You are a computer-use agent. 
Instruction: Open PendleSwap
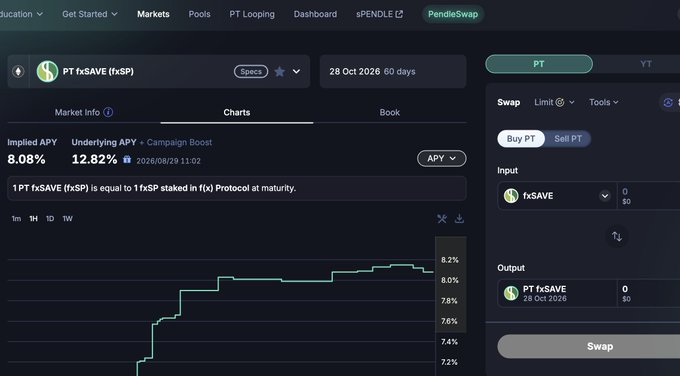453,14
